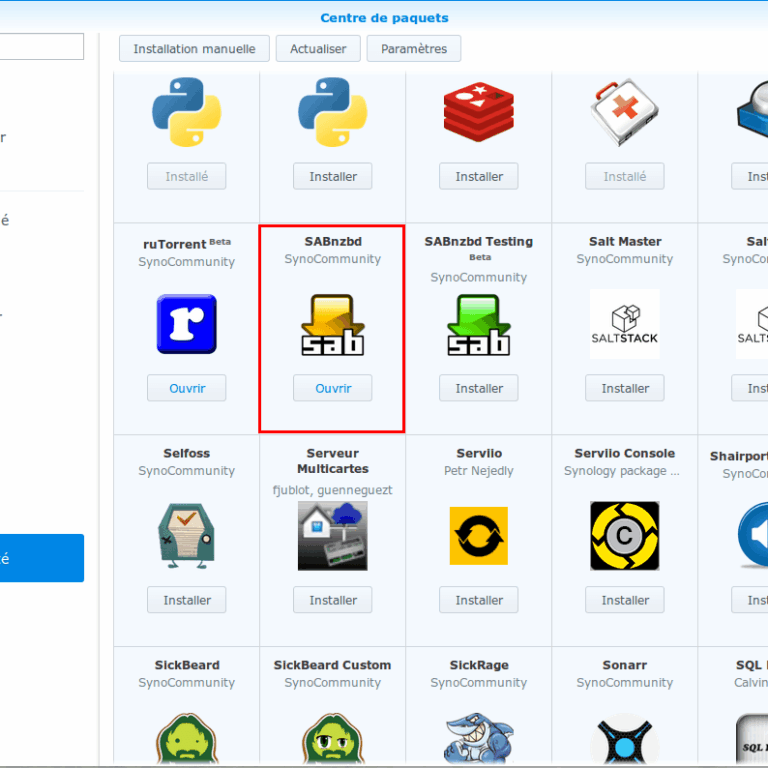Click the Selfoss title text

click(187, 453)
